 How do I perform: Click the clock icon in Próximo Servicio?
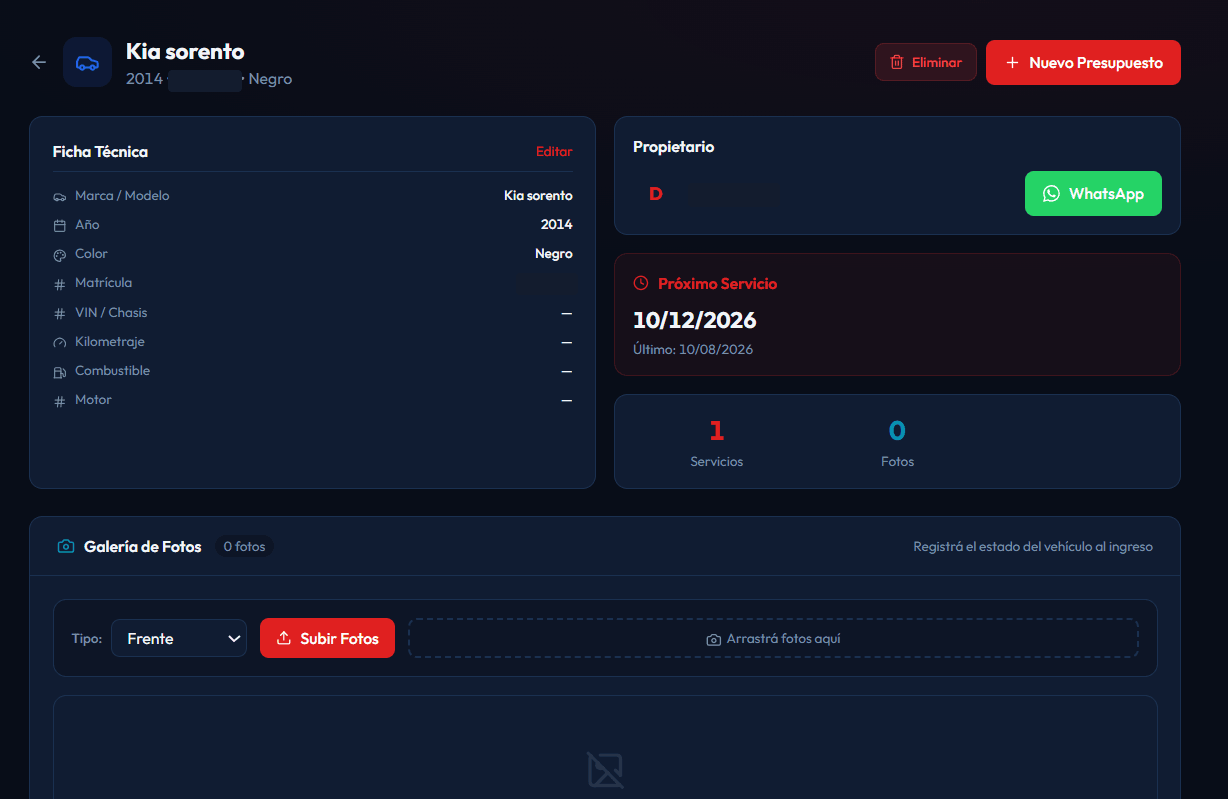[x=641, y=284]
